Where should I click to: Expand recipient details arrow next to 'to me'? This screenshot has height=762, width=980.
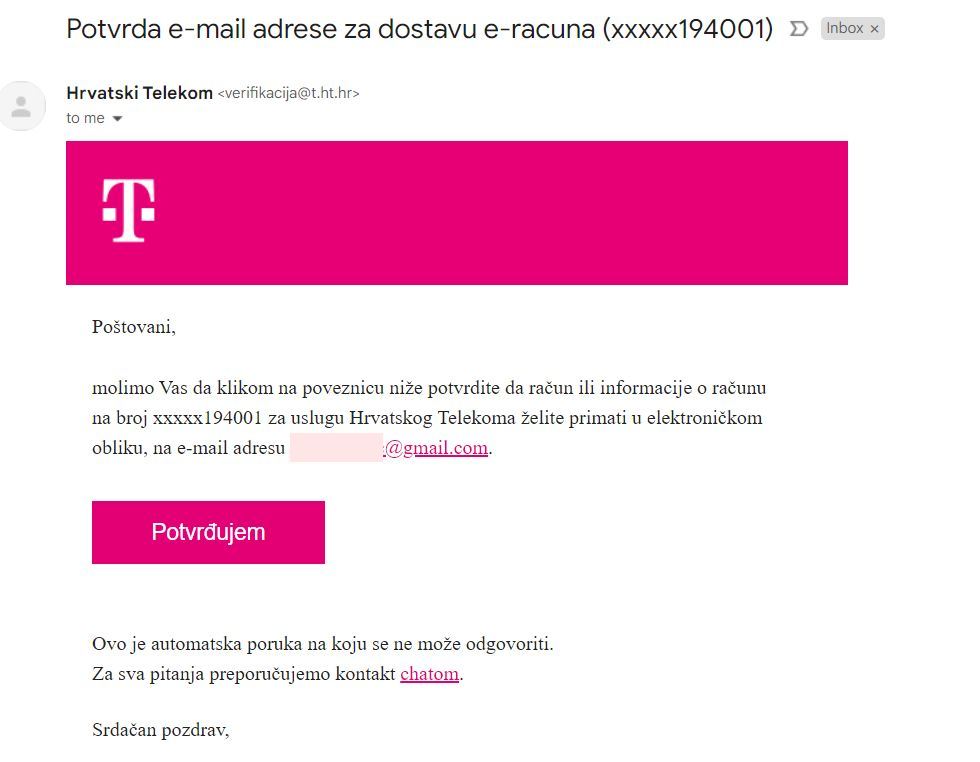point(117,118)
